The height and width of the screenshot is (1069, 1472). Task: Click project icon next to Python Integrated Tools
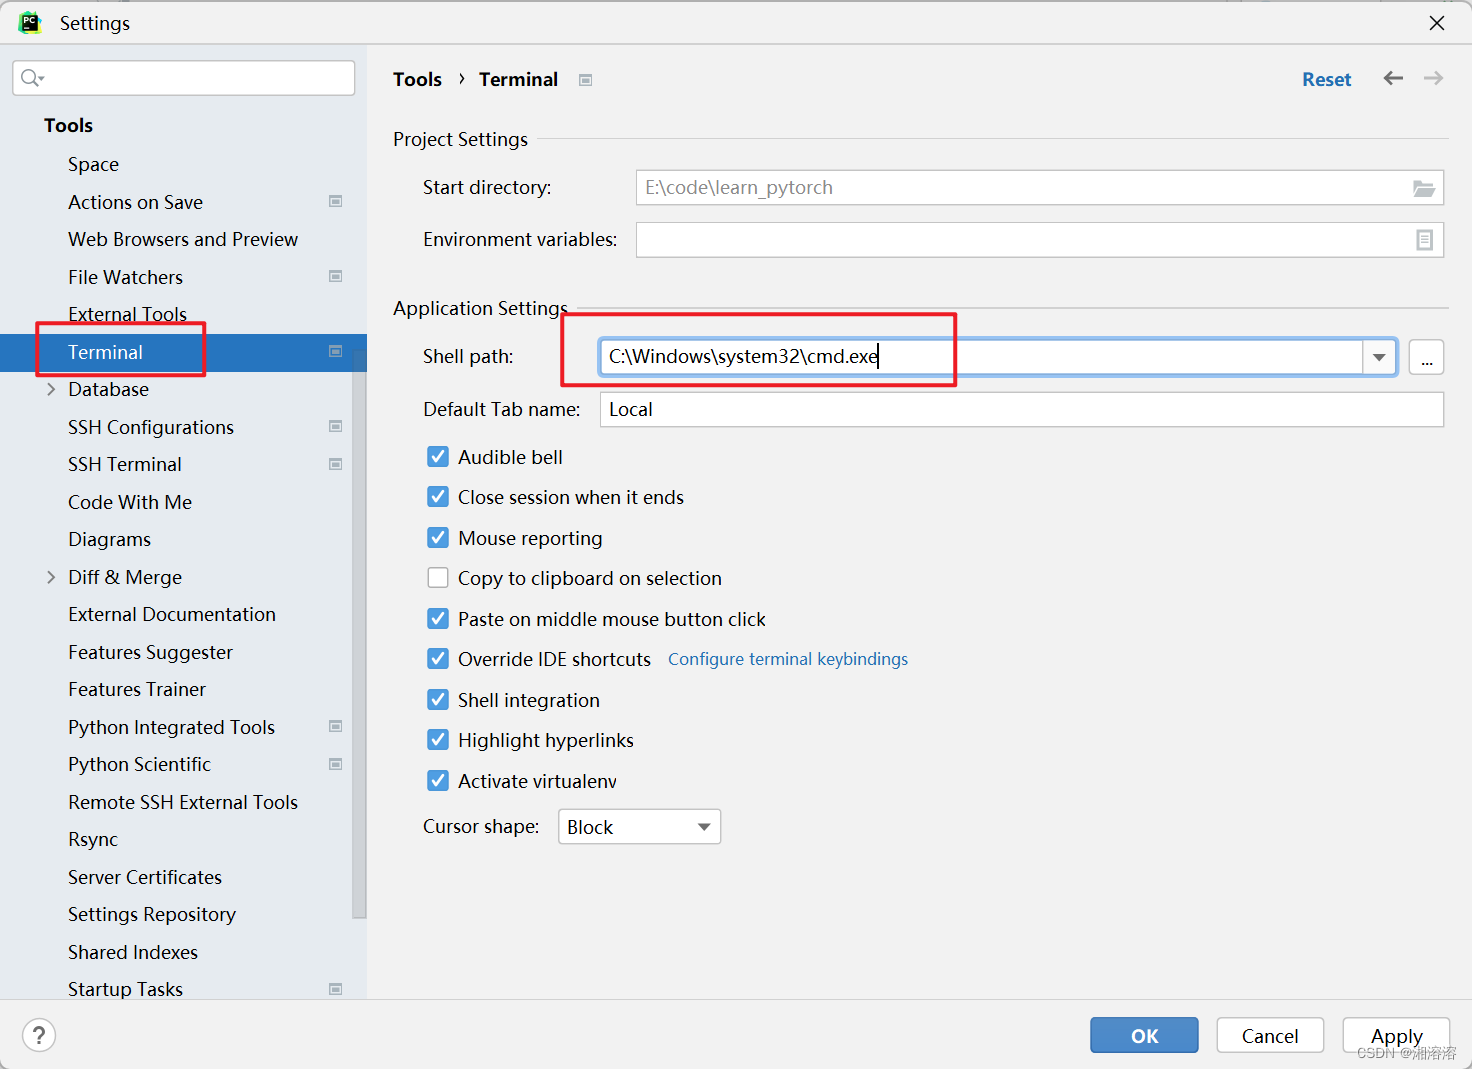(336, 726)
